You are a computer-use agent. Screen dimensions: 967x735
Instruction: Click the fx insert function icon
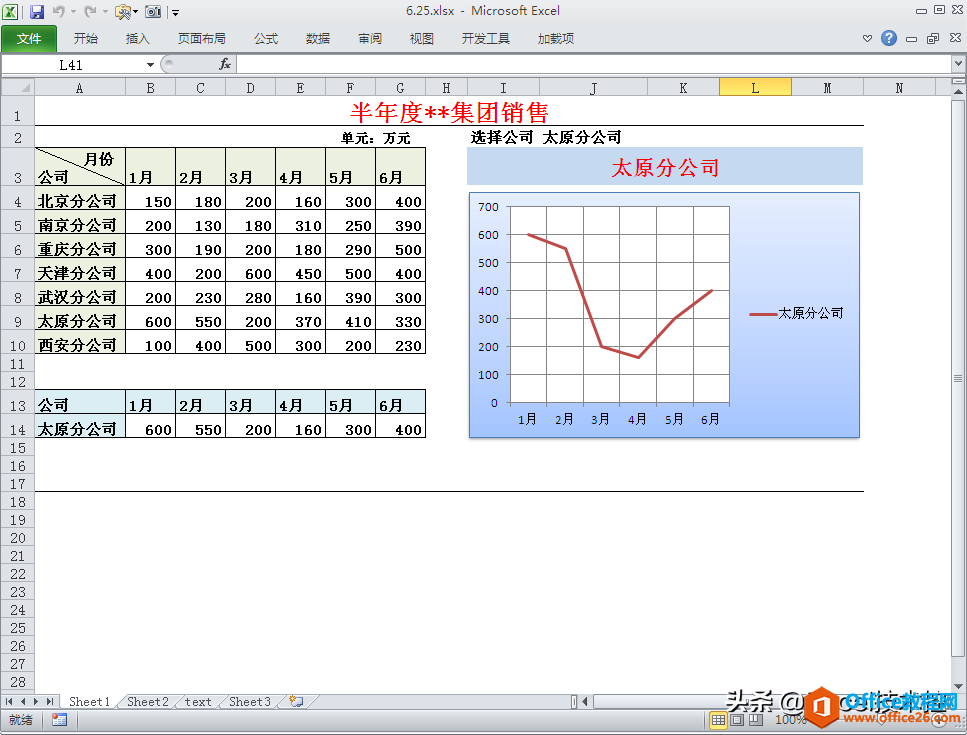(x=225, y=64)
